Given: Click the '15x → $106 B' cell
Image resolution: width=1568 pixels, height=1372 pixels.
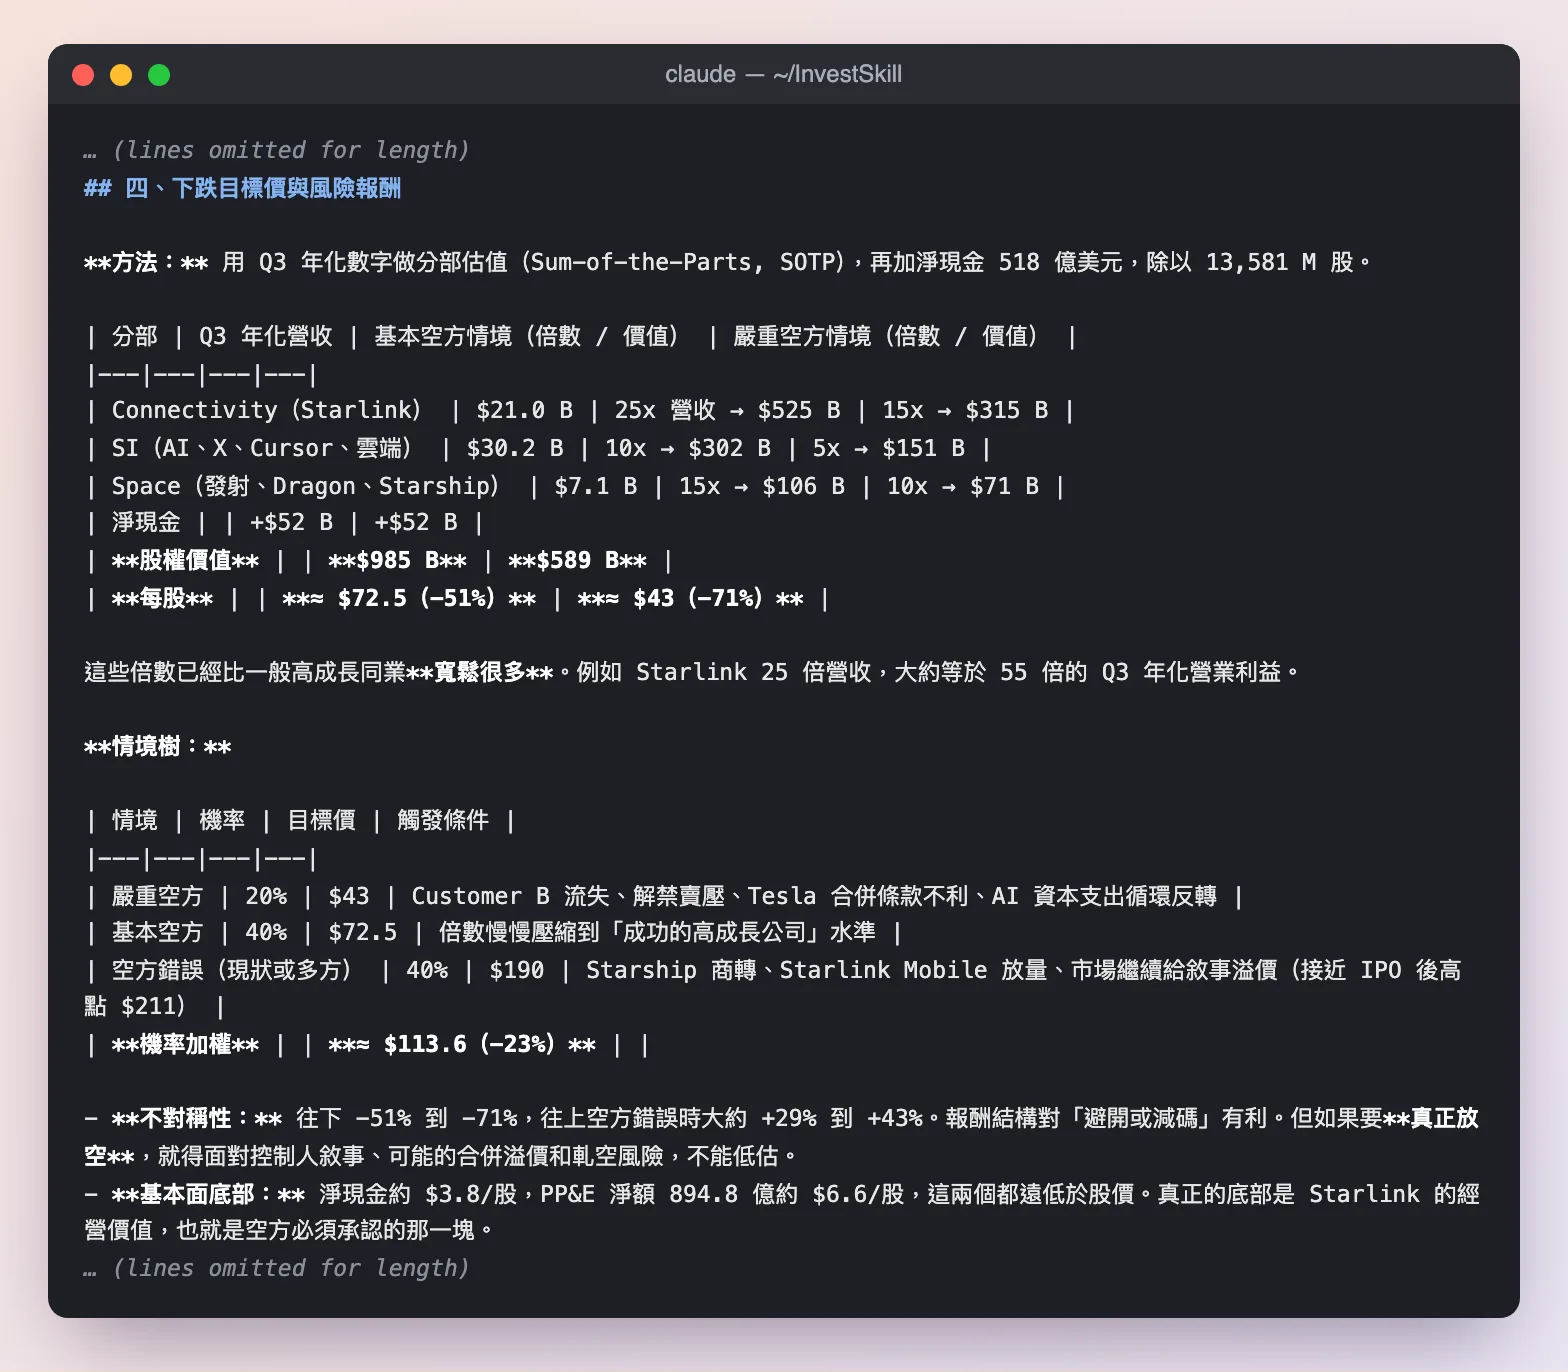Looking at the screenshot, I should 762,486.
